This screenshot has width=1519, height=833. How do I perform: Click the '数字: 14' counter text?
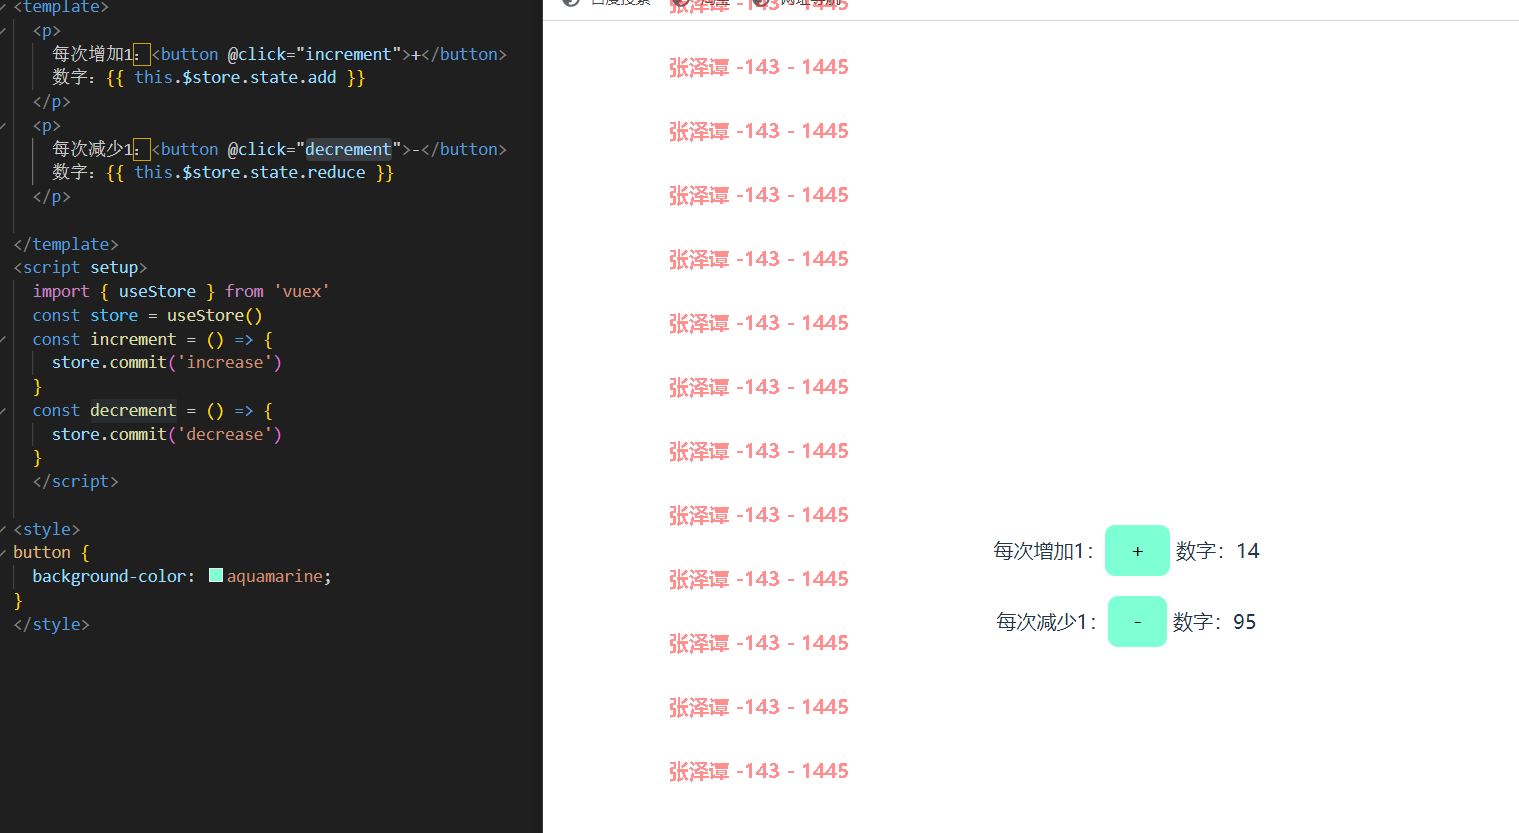(x=1218, y=551)
